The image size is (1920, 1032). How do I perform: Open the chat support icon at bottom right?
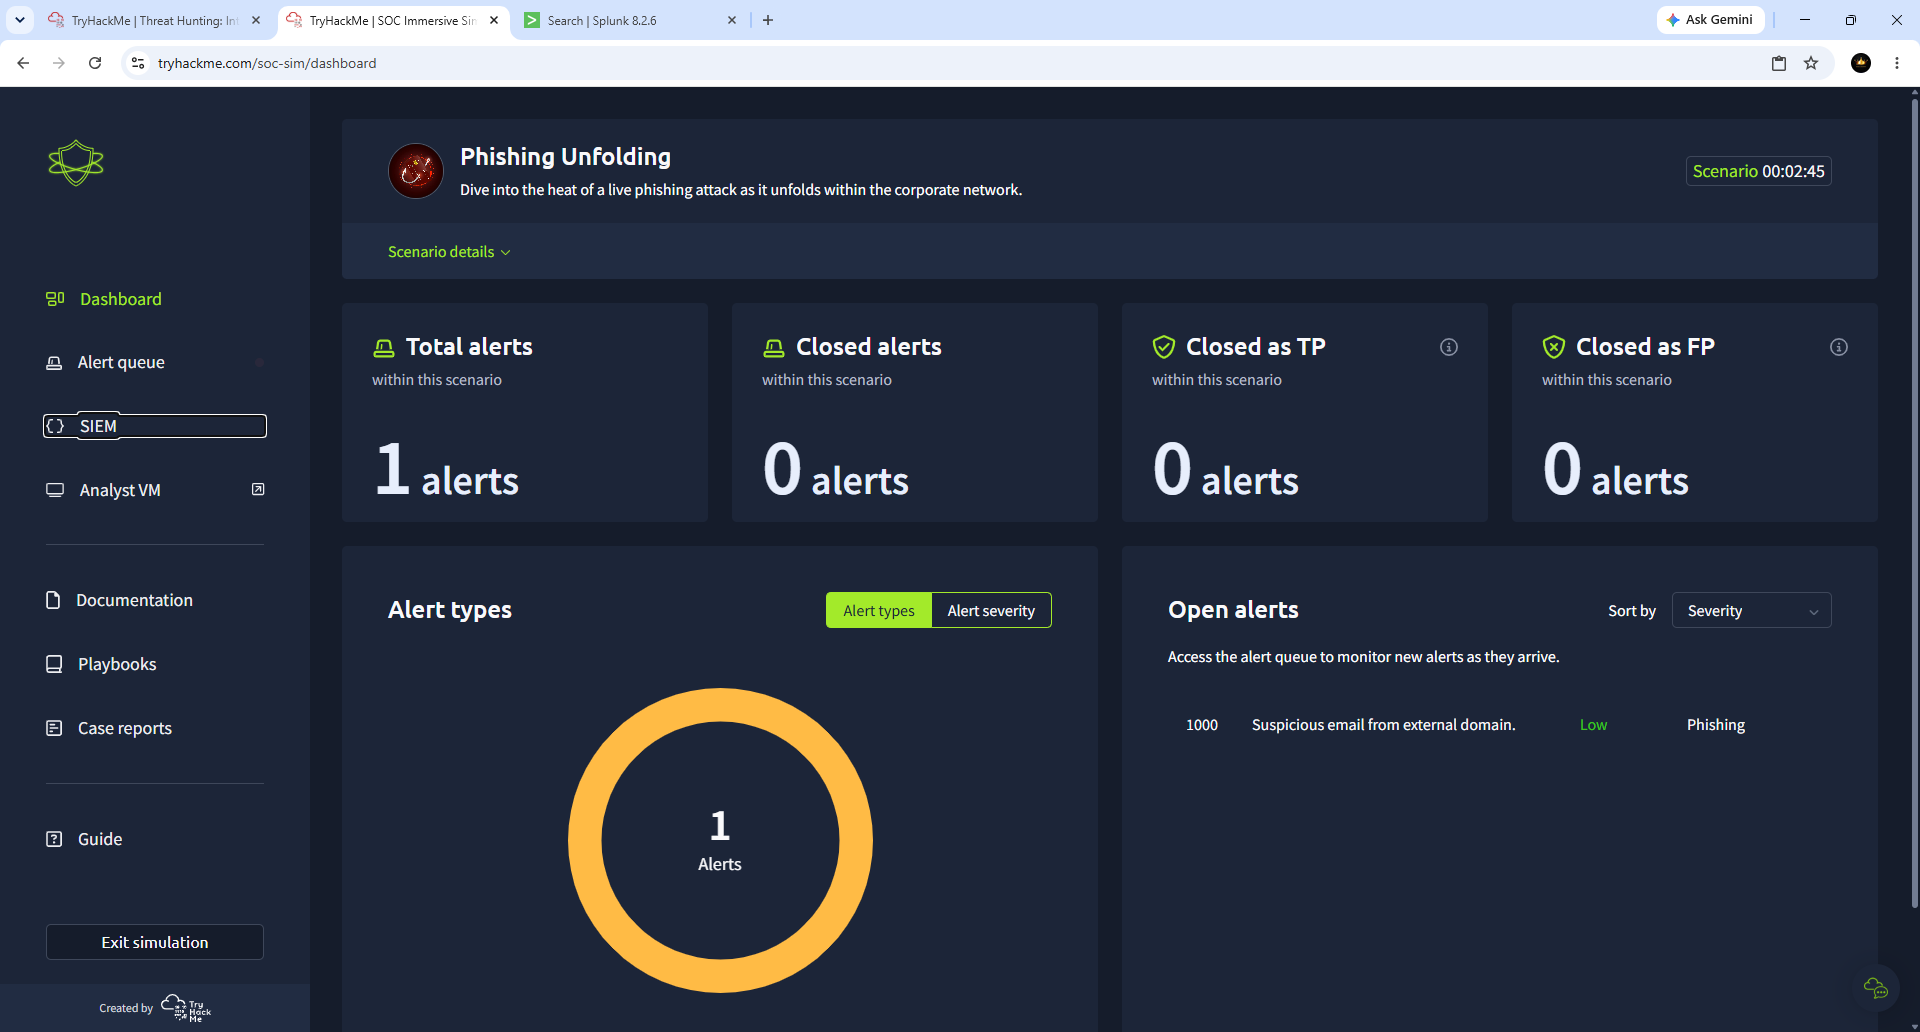(x=1875, y=988)
